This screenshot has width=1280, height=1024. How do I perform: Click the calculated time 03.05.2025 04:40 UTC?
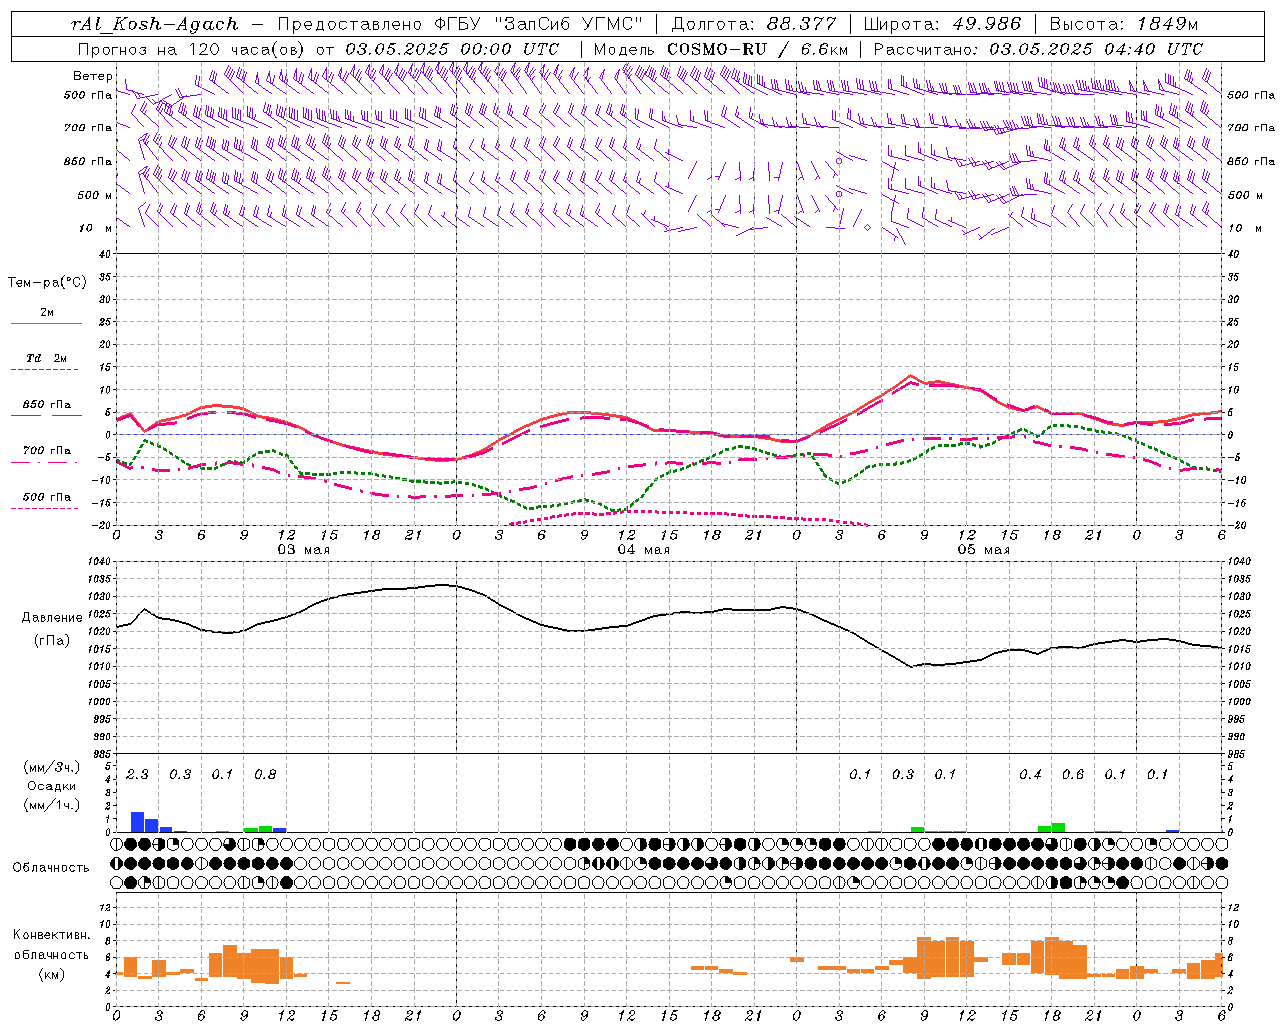1096,49
